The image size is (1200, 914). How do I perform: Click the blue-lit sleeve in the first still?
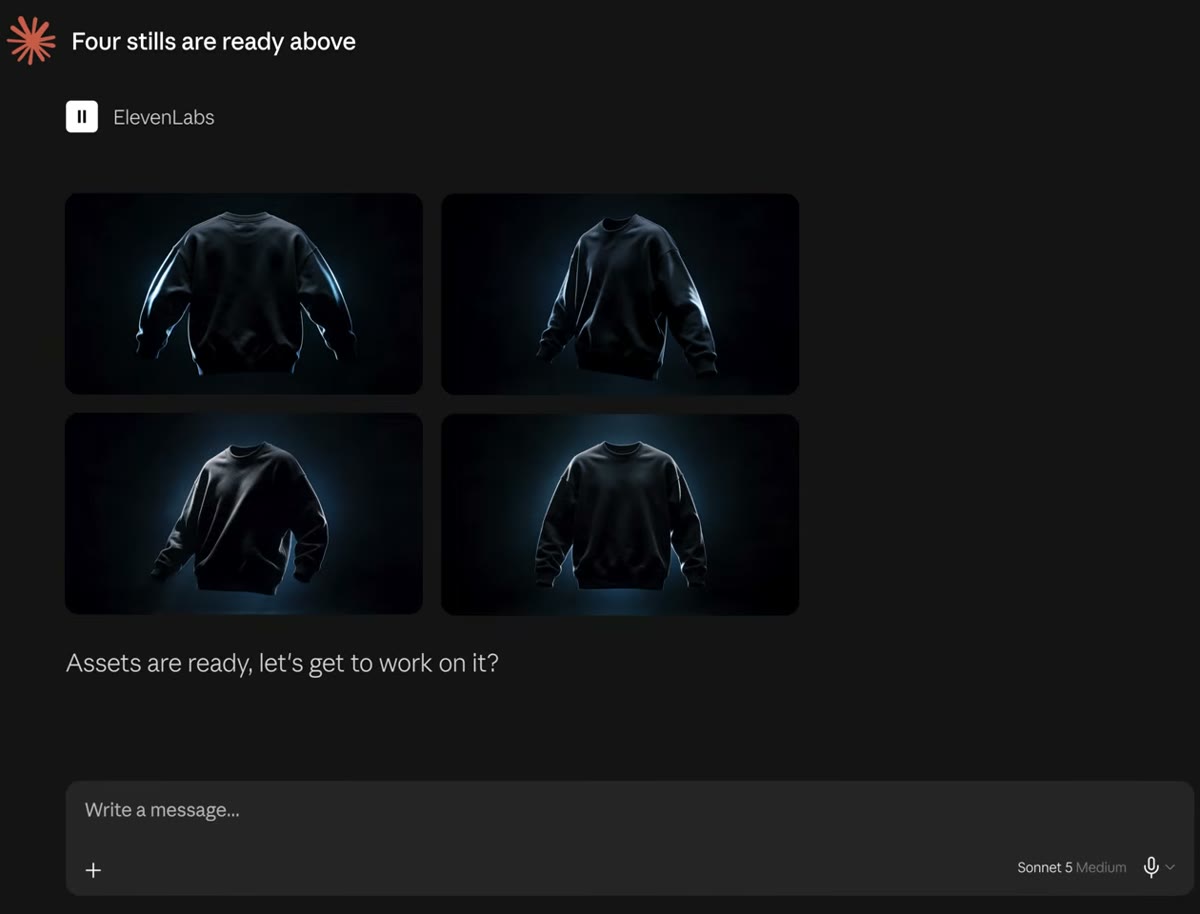pyautogui.click(x=162, y=295)
